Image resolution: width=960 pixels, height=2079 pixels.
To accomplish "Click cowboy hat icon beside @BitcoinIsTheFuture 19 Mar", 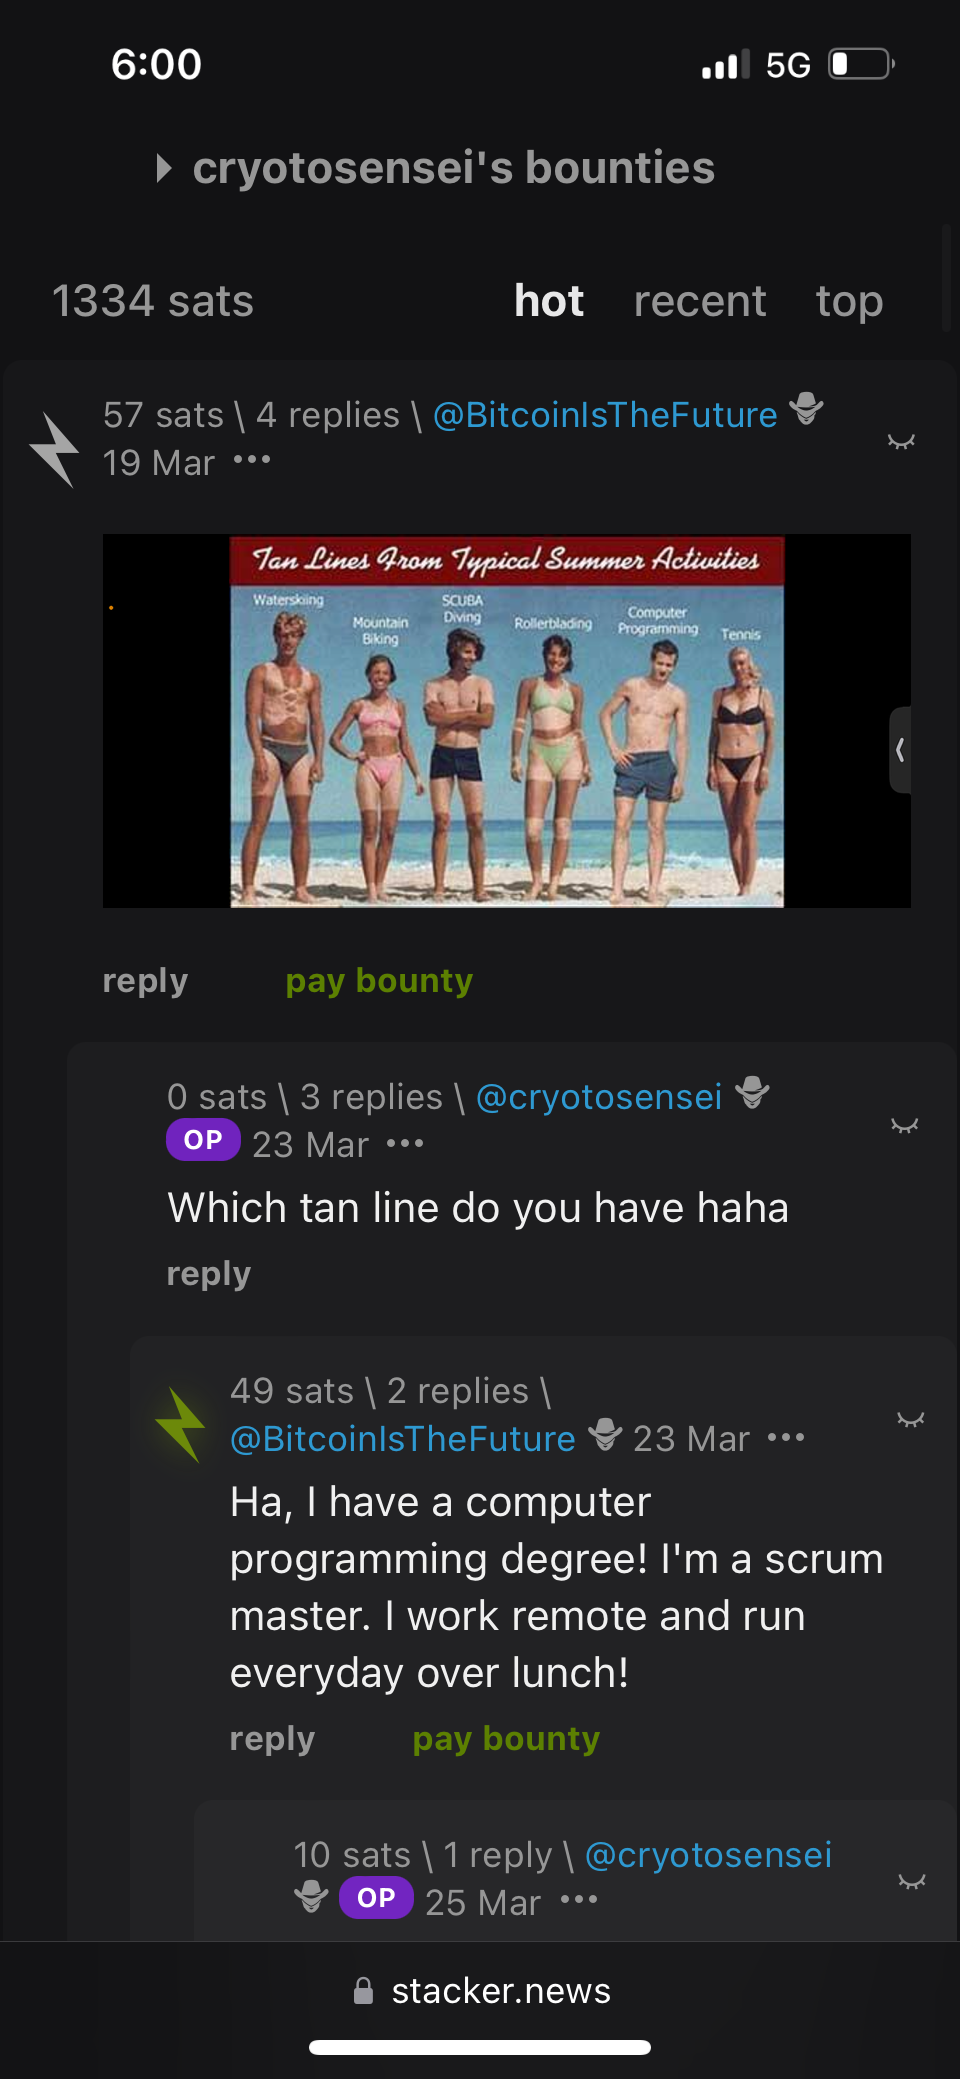I will coord(806,409).
